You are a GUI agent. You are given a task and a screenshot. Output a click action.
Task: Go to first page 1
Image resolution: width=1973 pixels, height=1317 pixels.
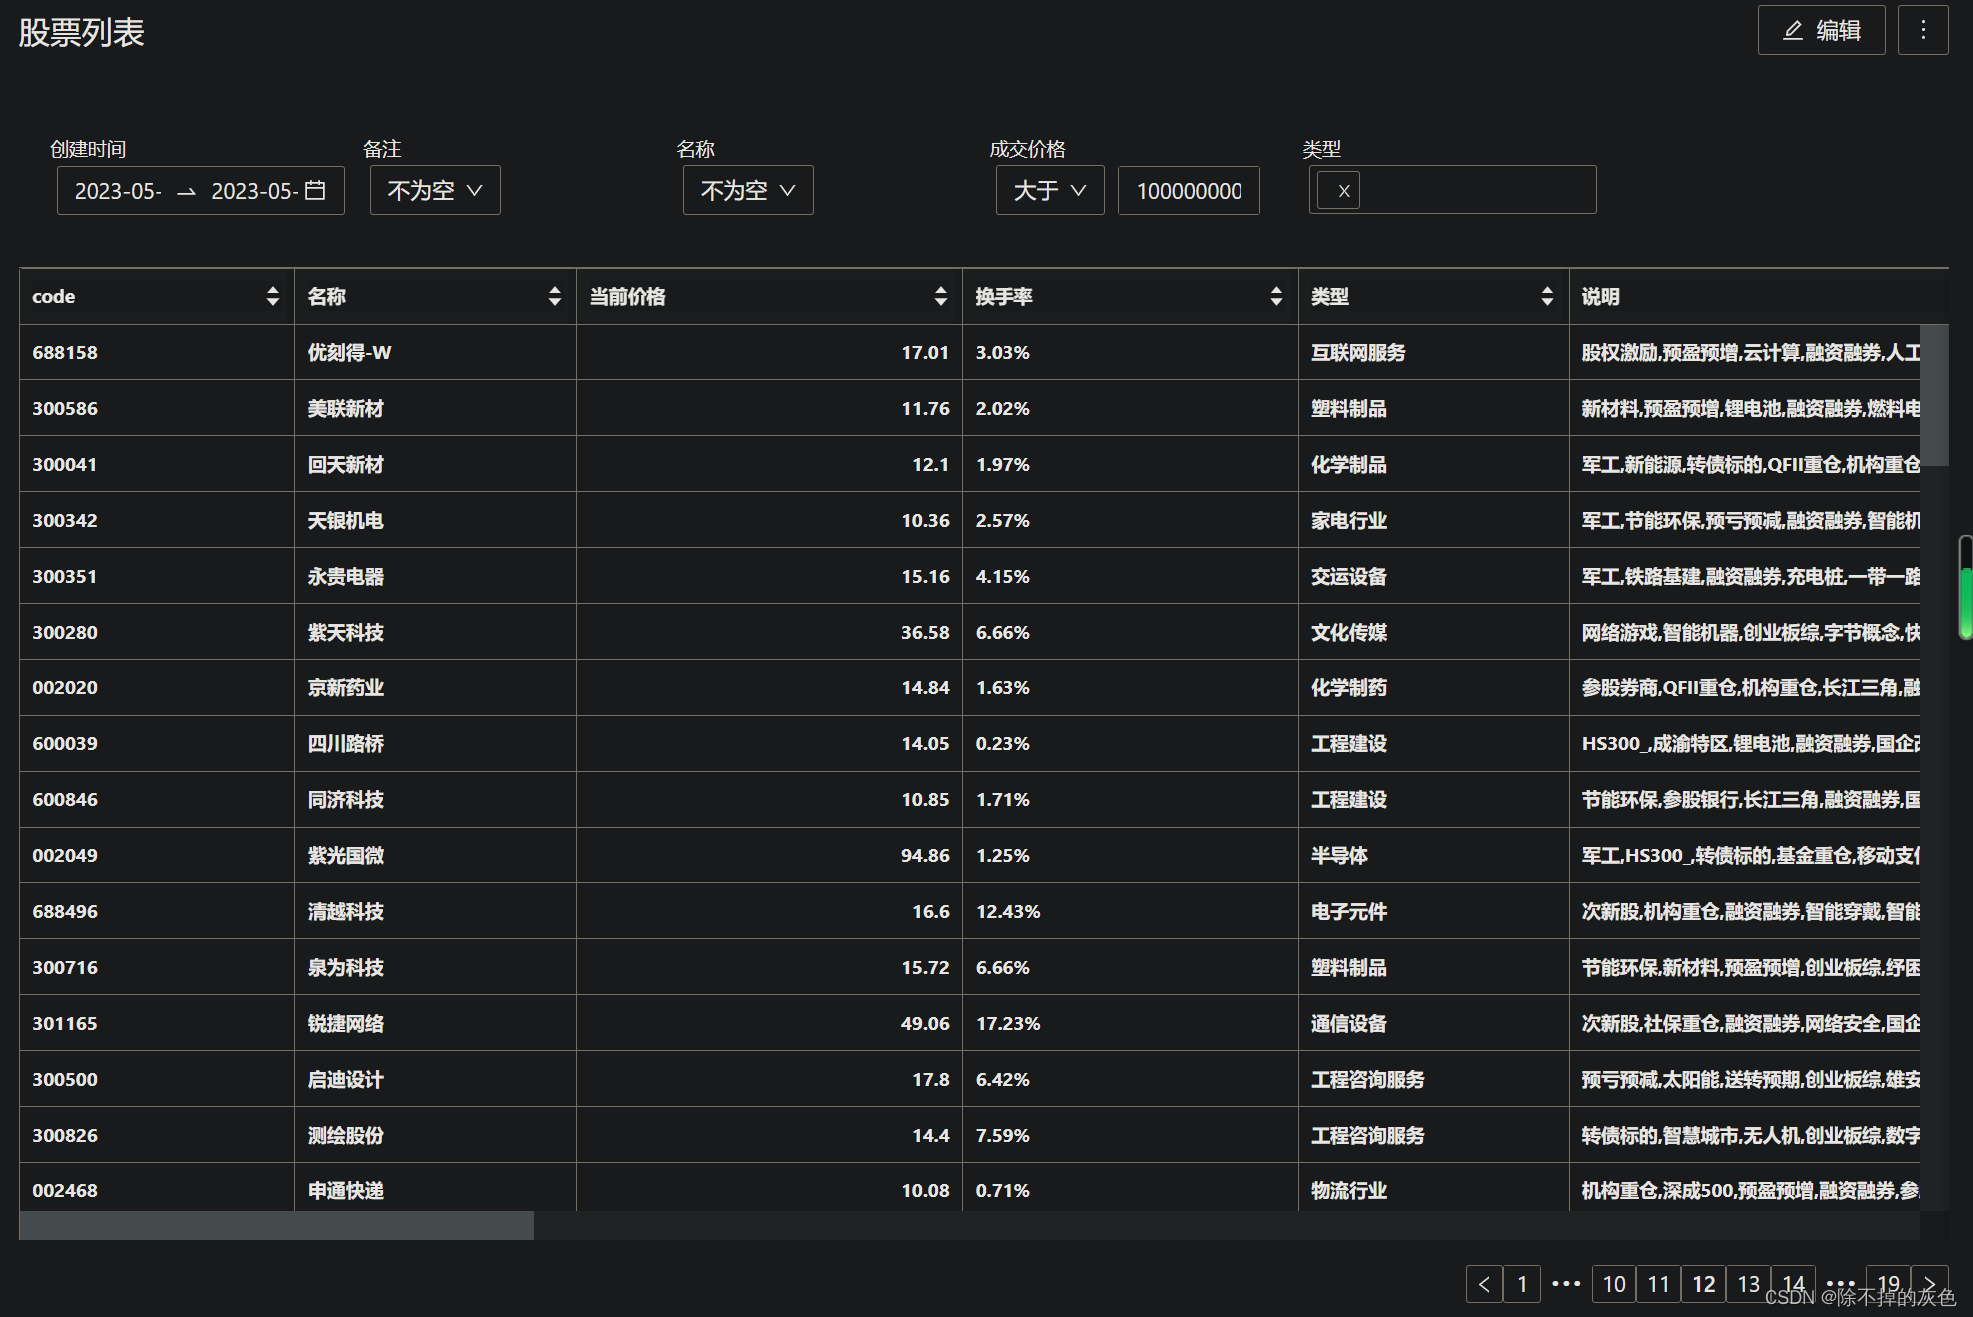tap(1522, 1284)
